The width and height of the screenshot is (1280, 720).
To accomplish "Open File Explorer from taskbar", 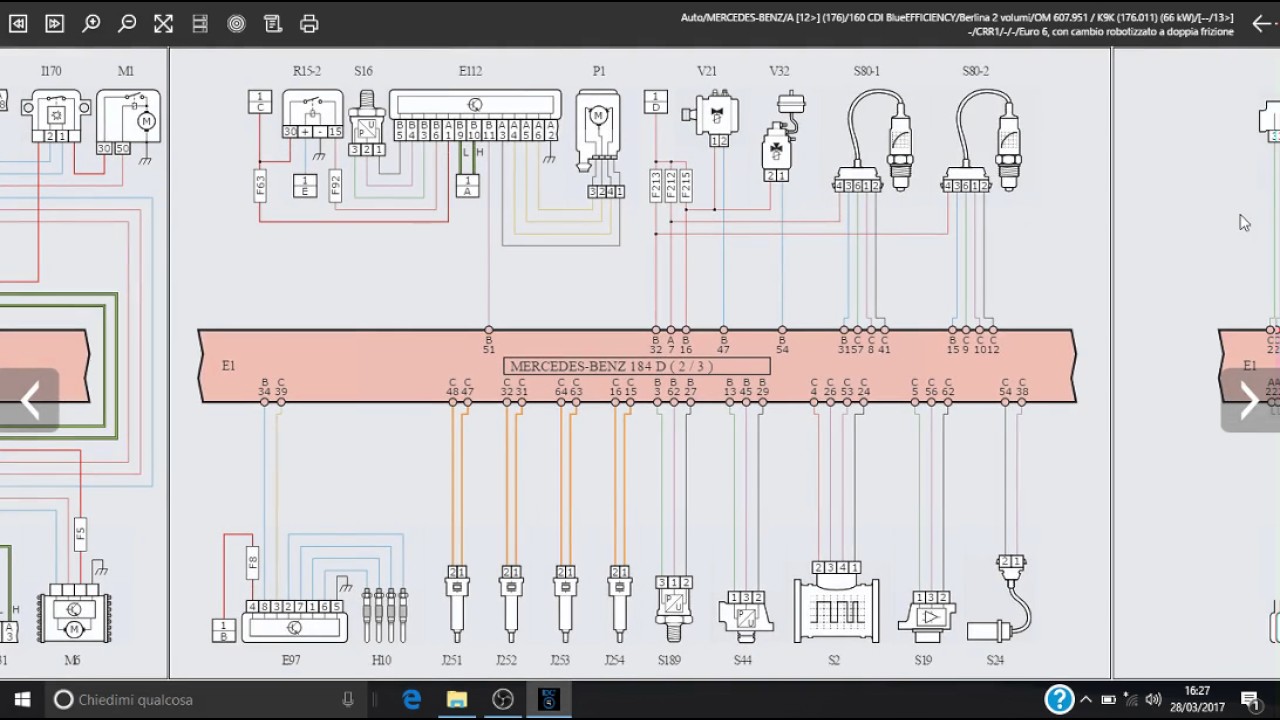I will [x=457, y=700].
